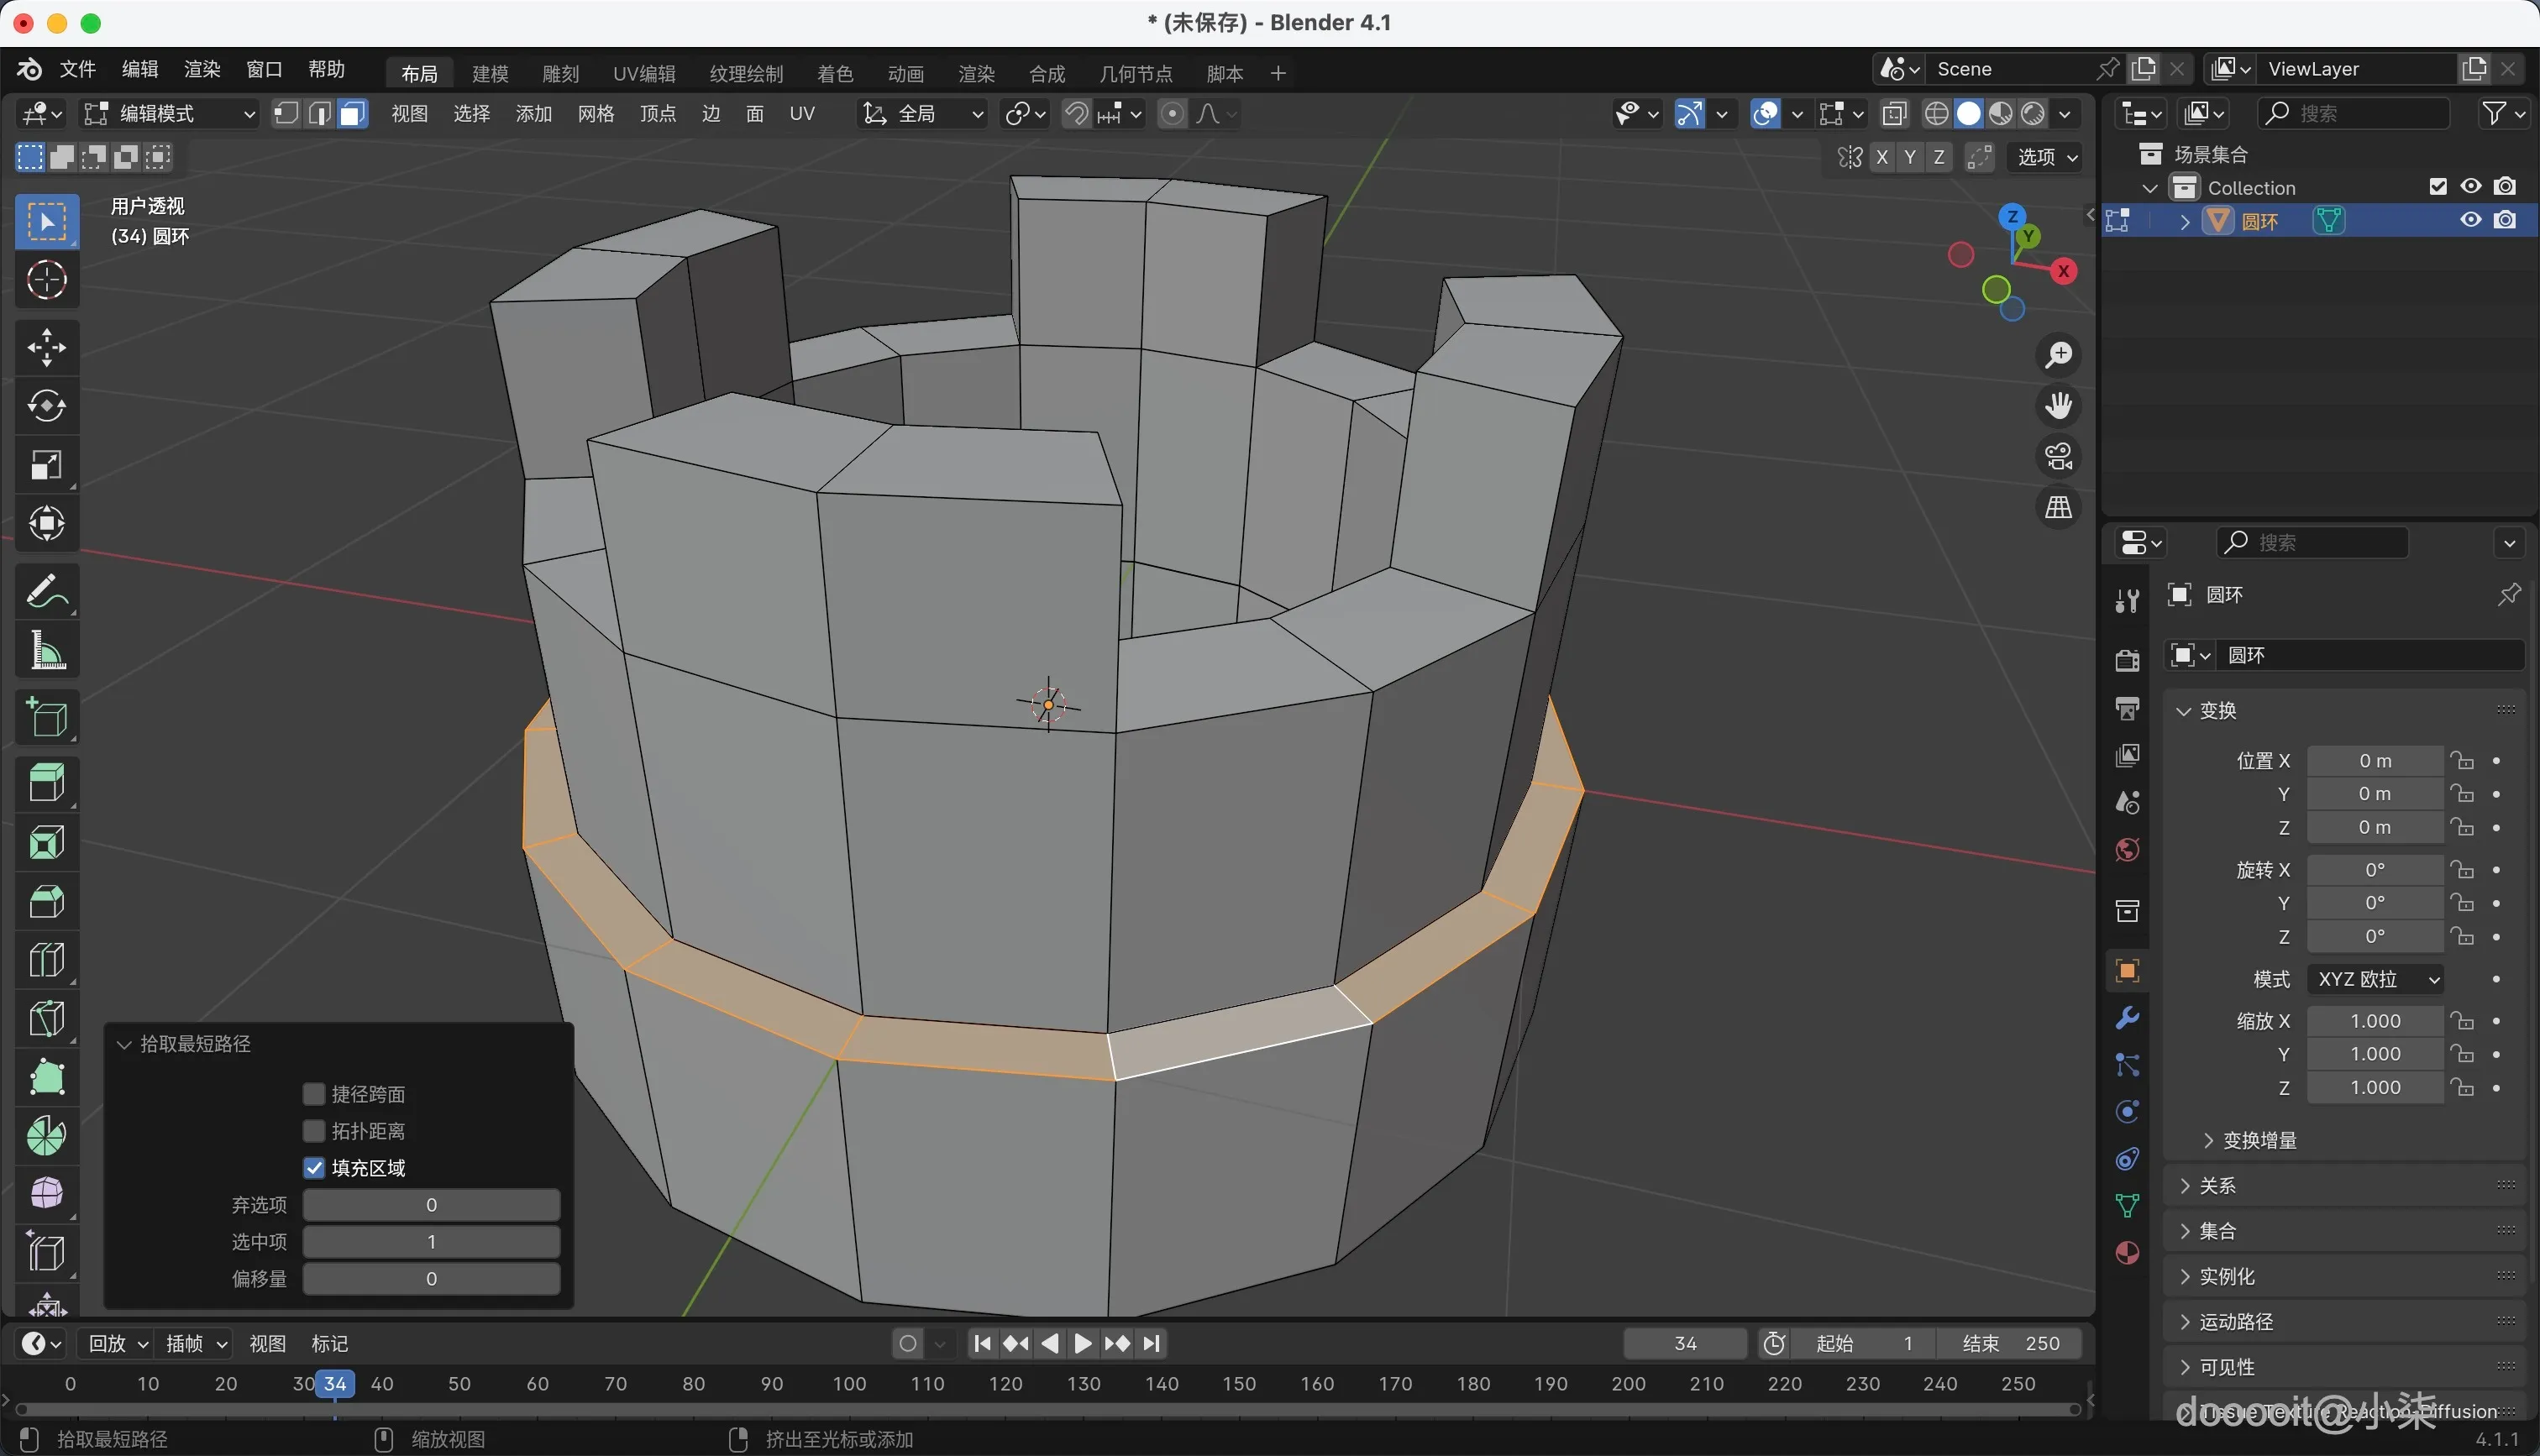2540x1456 pixels.
Task: Open the XYZ 欧拉 rotation mode dropdown
Action: (2376, 979)
